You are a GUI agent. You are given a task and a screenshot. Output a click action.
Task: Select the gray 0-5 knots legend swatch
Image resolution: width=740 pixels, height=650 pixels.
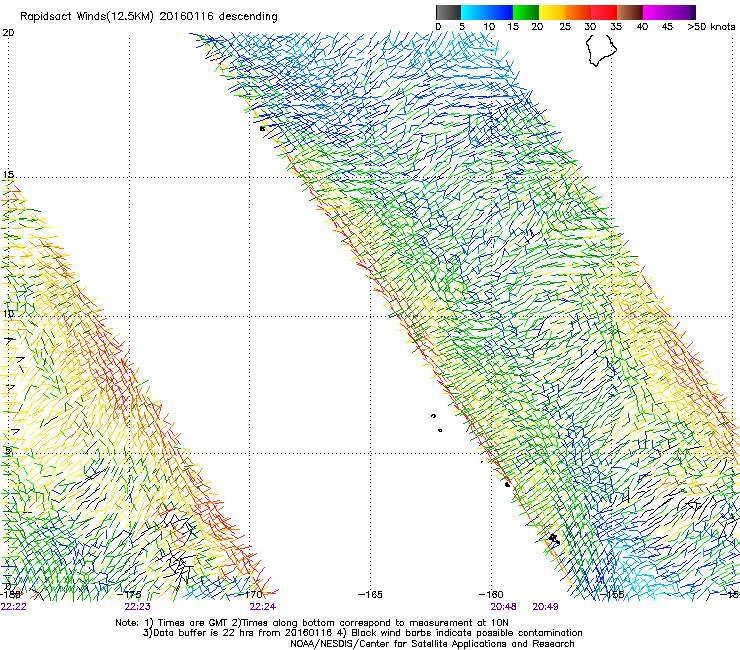pyautogui.click(x=448, y=12)
